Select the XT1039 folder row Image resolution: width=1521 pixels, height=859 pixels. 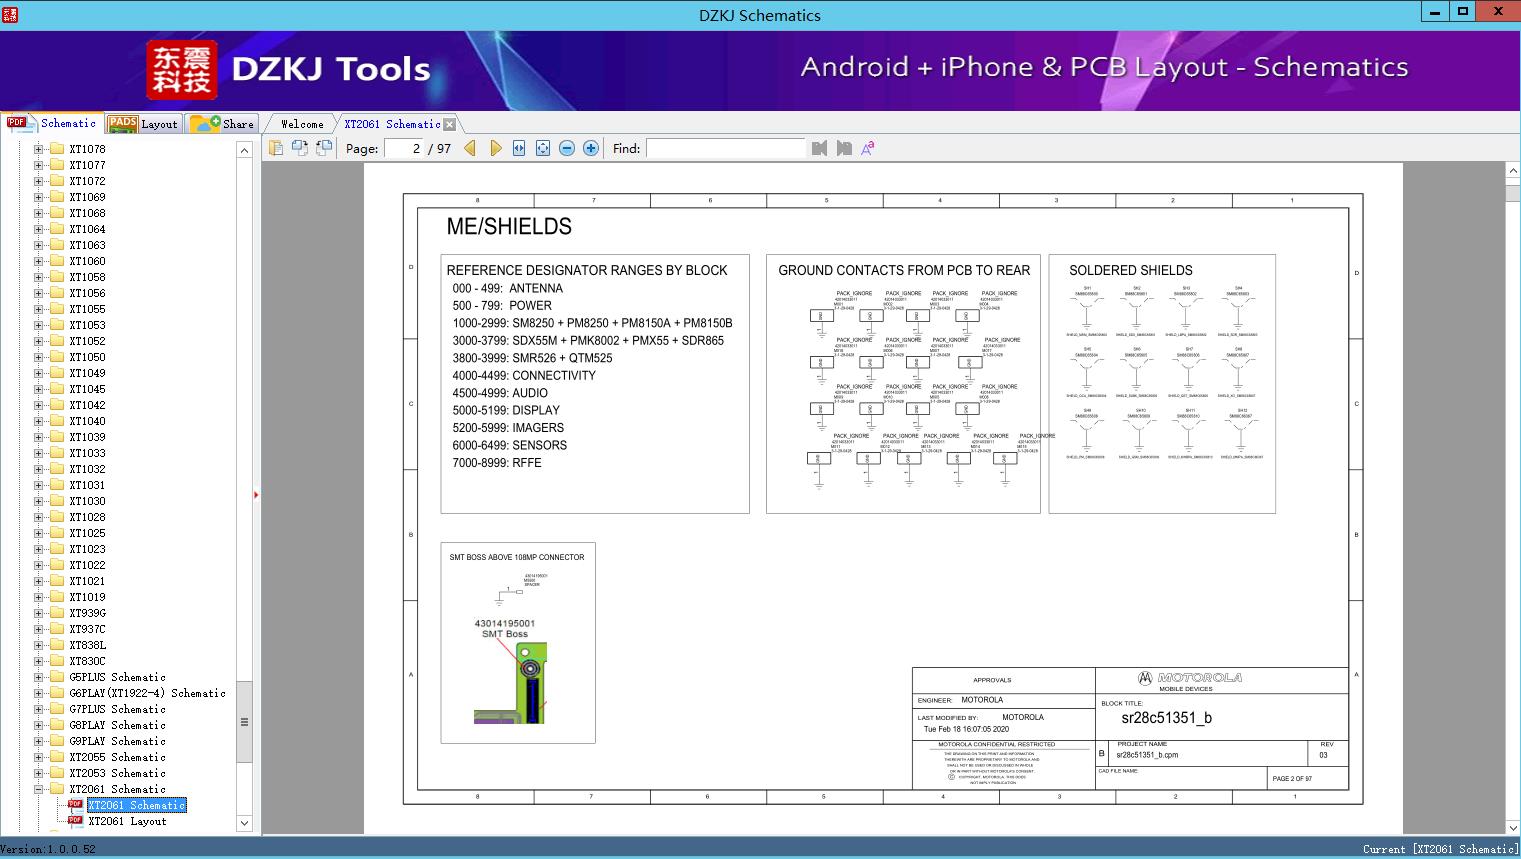pyautogui.click(x=87, y=437)
